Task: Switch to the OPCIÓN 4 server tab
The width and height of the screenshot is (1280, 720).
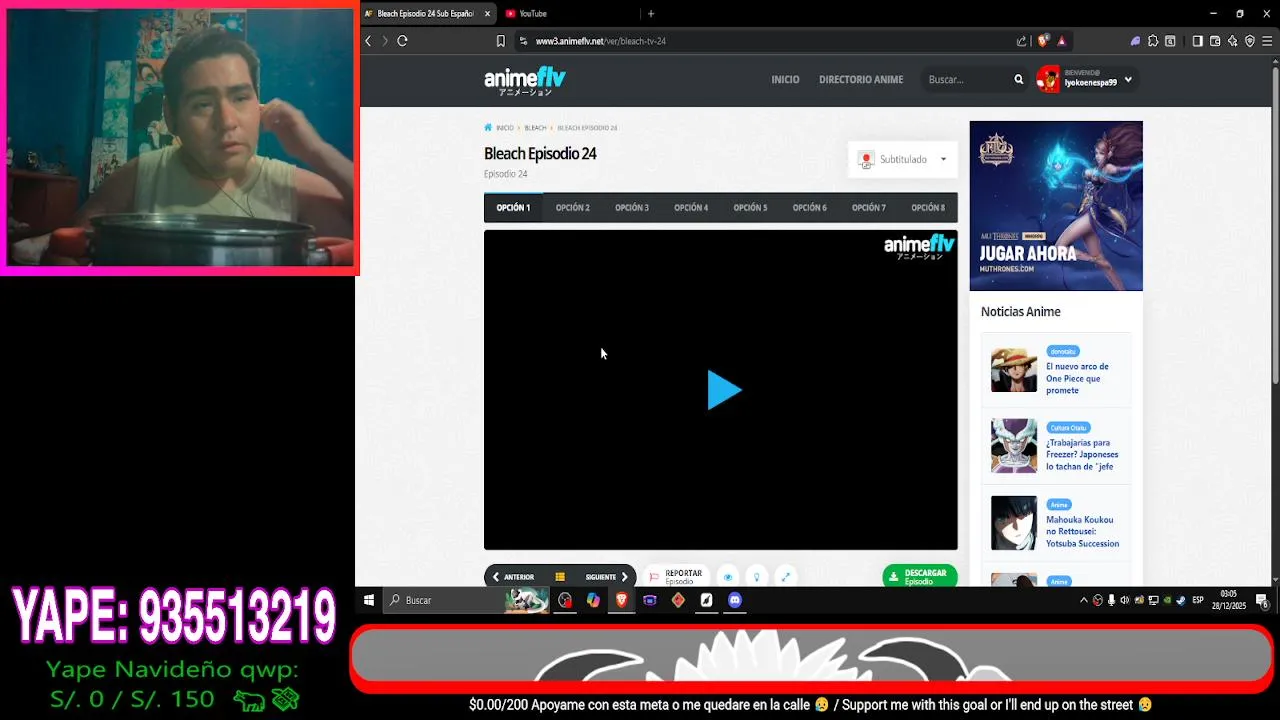Action: pyautogui.click(x=691, y=208)
